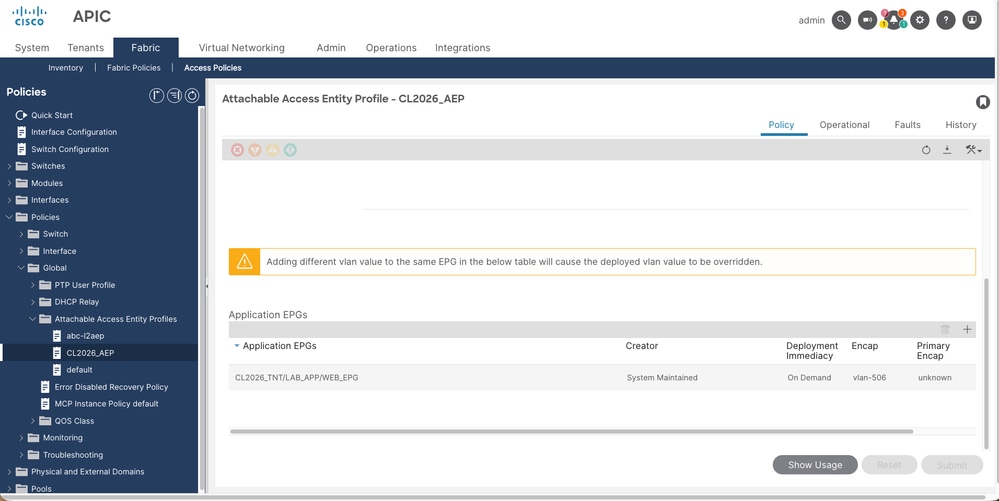Open the settings gear icon
Viewport: 999px width, 501px height.
[919, 20]
